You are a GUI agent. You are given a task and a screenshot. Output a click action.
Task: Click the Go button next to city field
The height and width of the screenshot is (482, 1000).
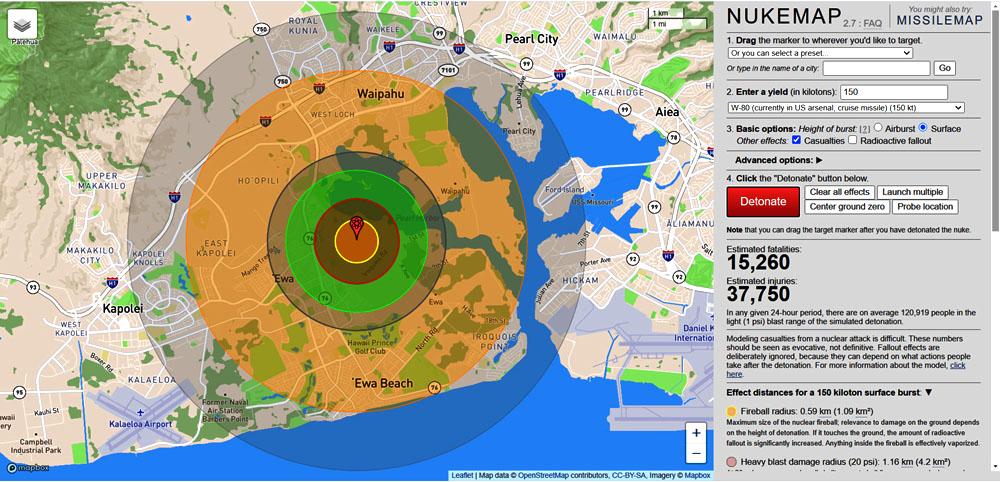[x=945, y=68]
